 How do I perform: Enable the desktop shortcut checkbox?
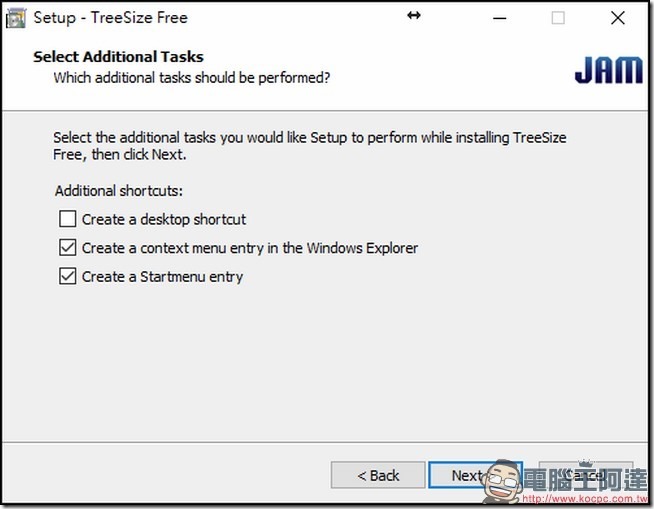click(x=68, y=219)
